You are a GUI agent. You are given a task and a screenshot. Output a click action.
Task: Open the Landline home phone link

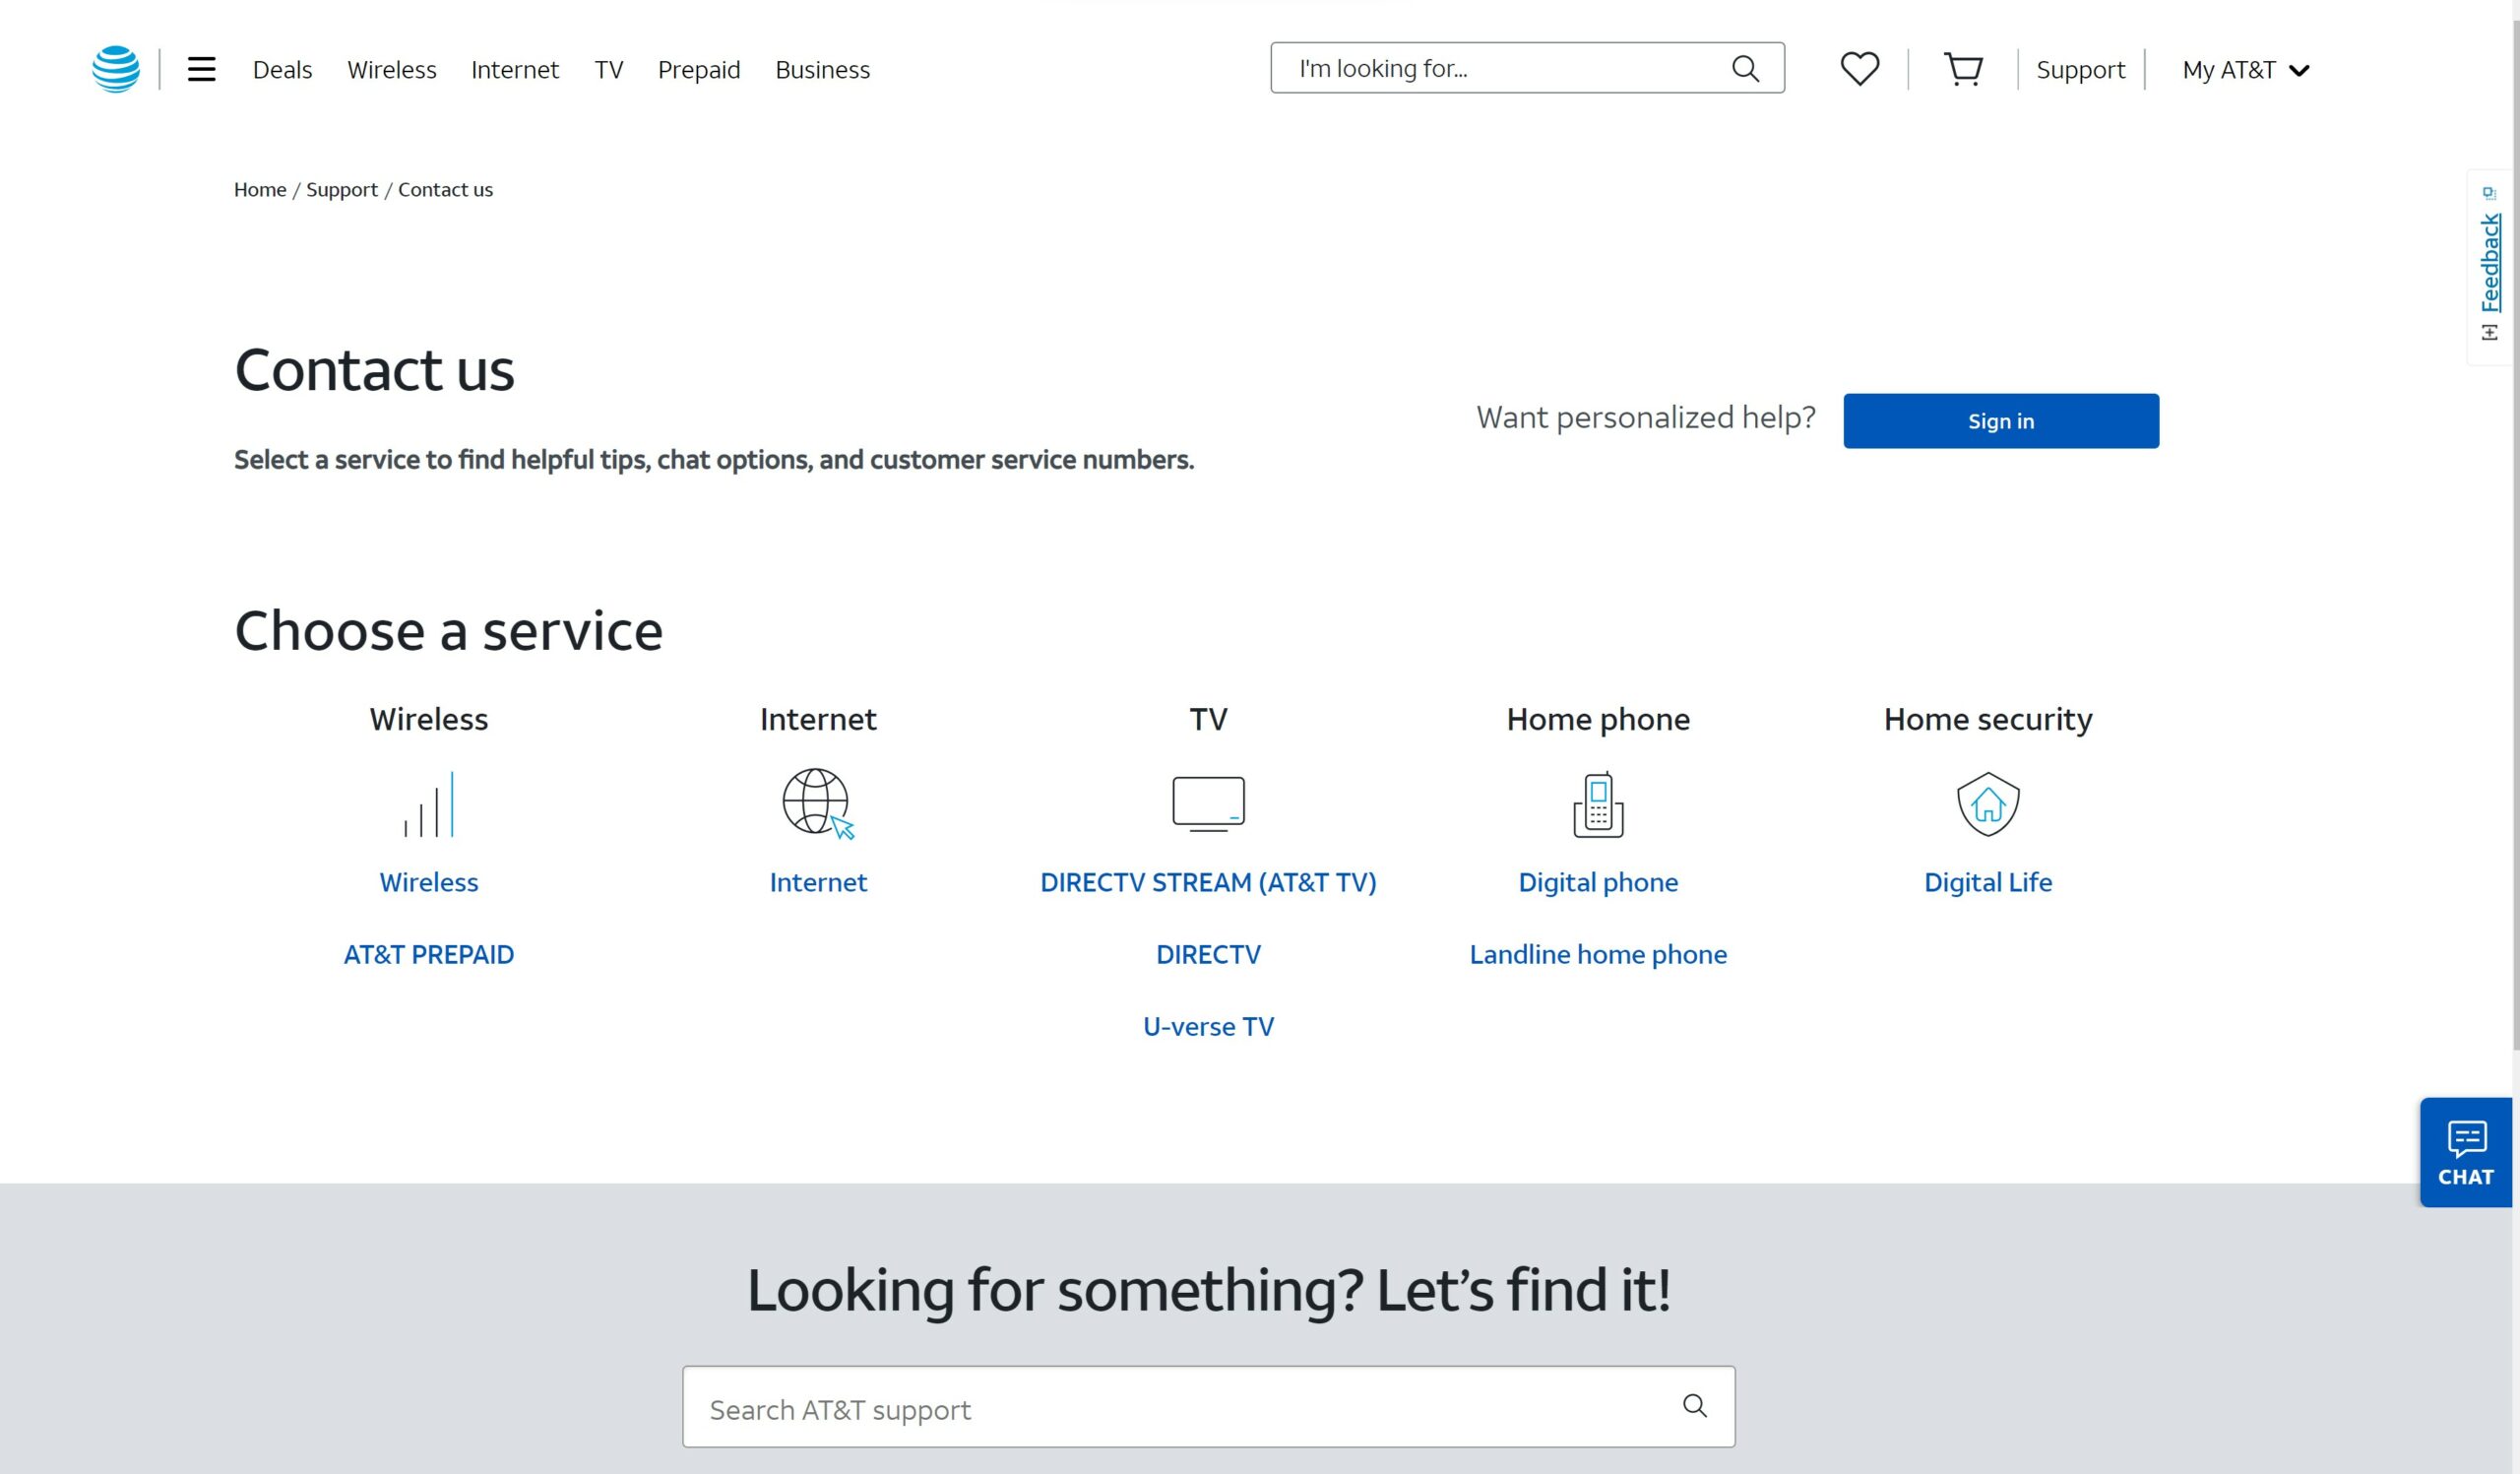point(1598,954)
